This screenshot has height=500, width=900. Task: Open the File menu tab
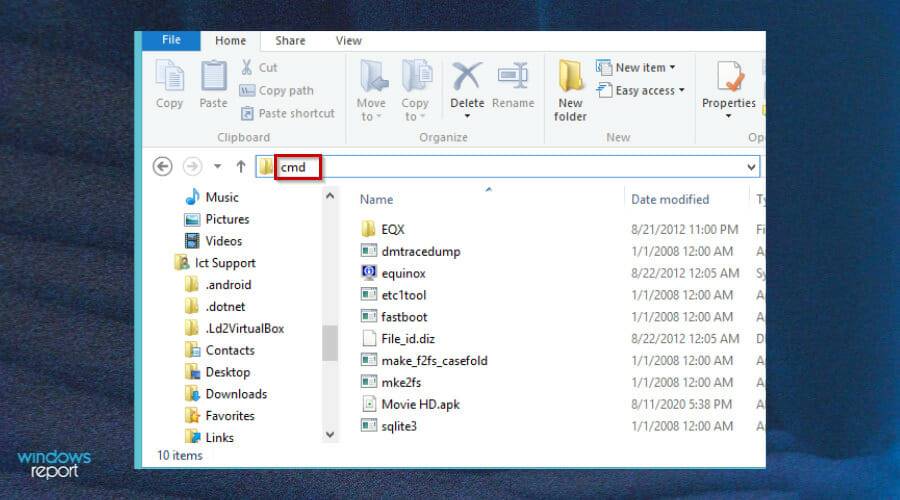pyautogui.click(x=171, y=40)
